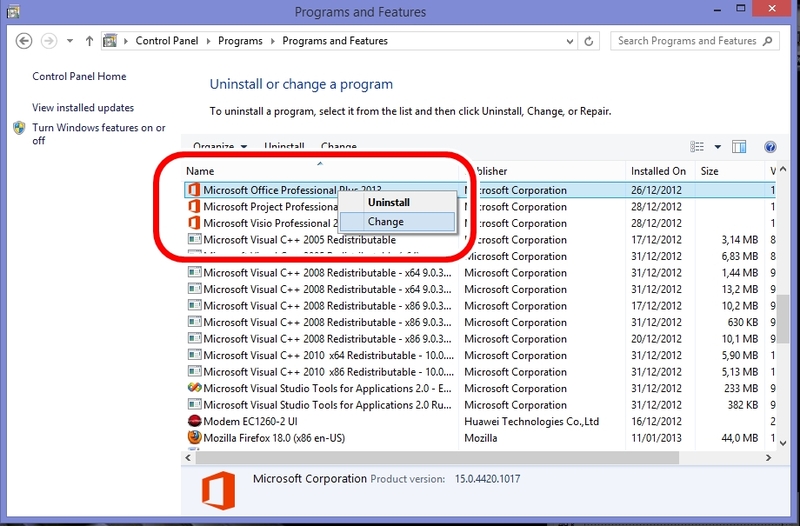Select Visual C++ 2010 x86 Redistributable row
This screenshot has height=526, width=800.
(479, 372)
